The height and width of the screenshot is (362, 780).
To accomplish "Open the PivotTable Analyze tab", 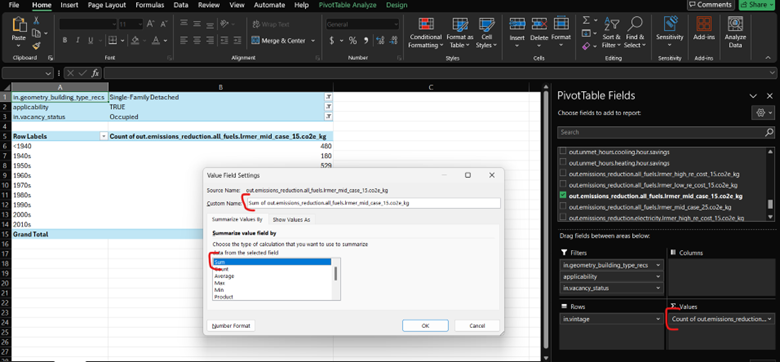I will [x=347, y=5].
